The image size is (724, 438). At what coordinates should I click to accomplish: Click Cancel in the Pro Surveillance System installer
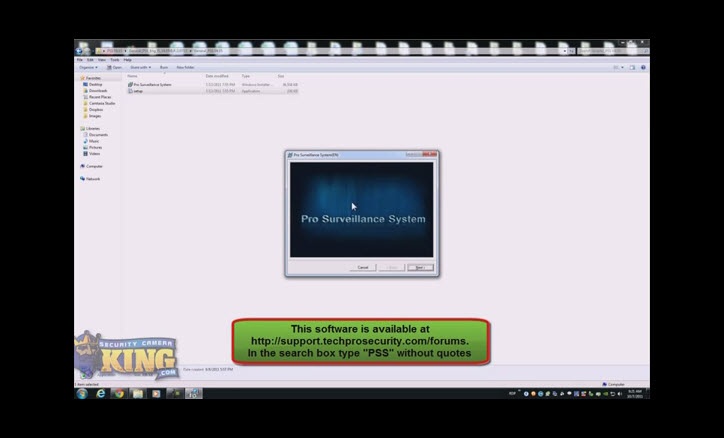pyautogui.click(x=363, y=268)
